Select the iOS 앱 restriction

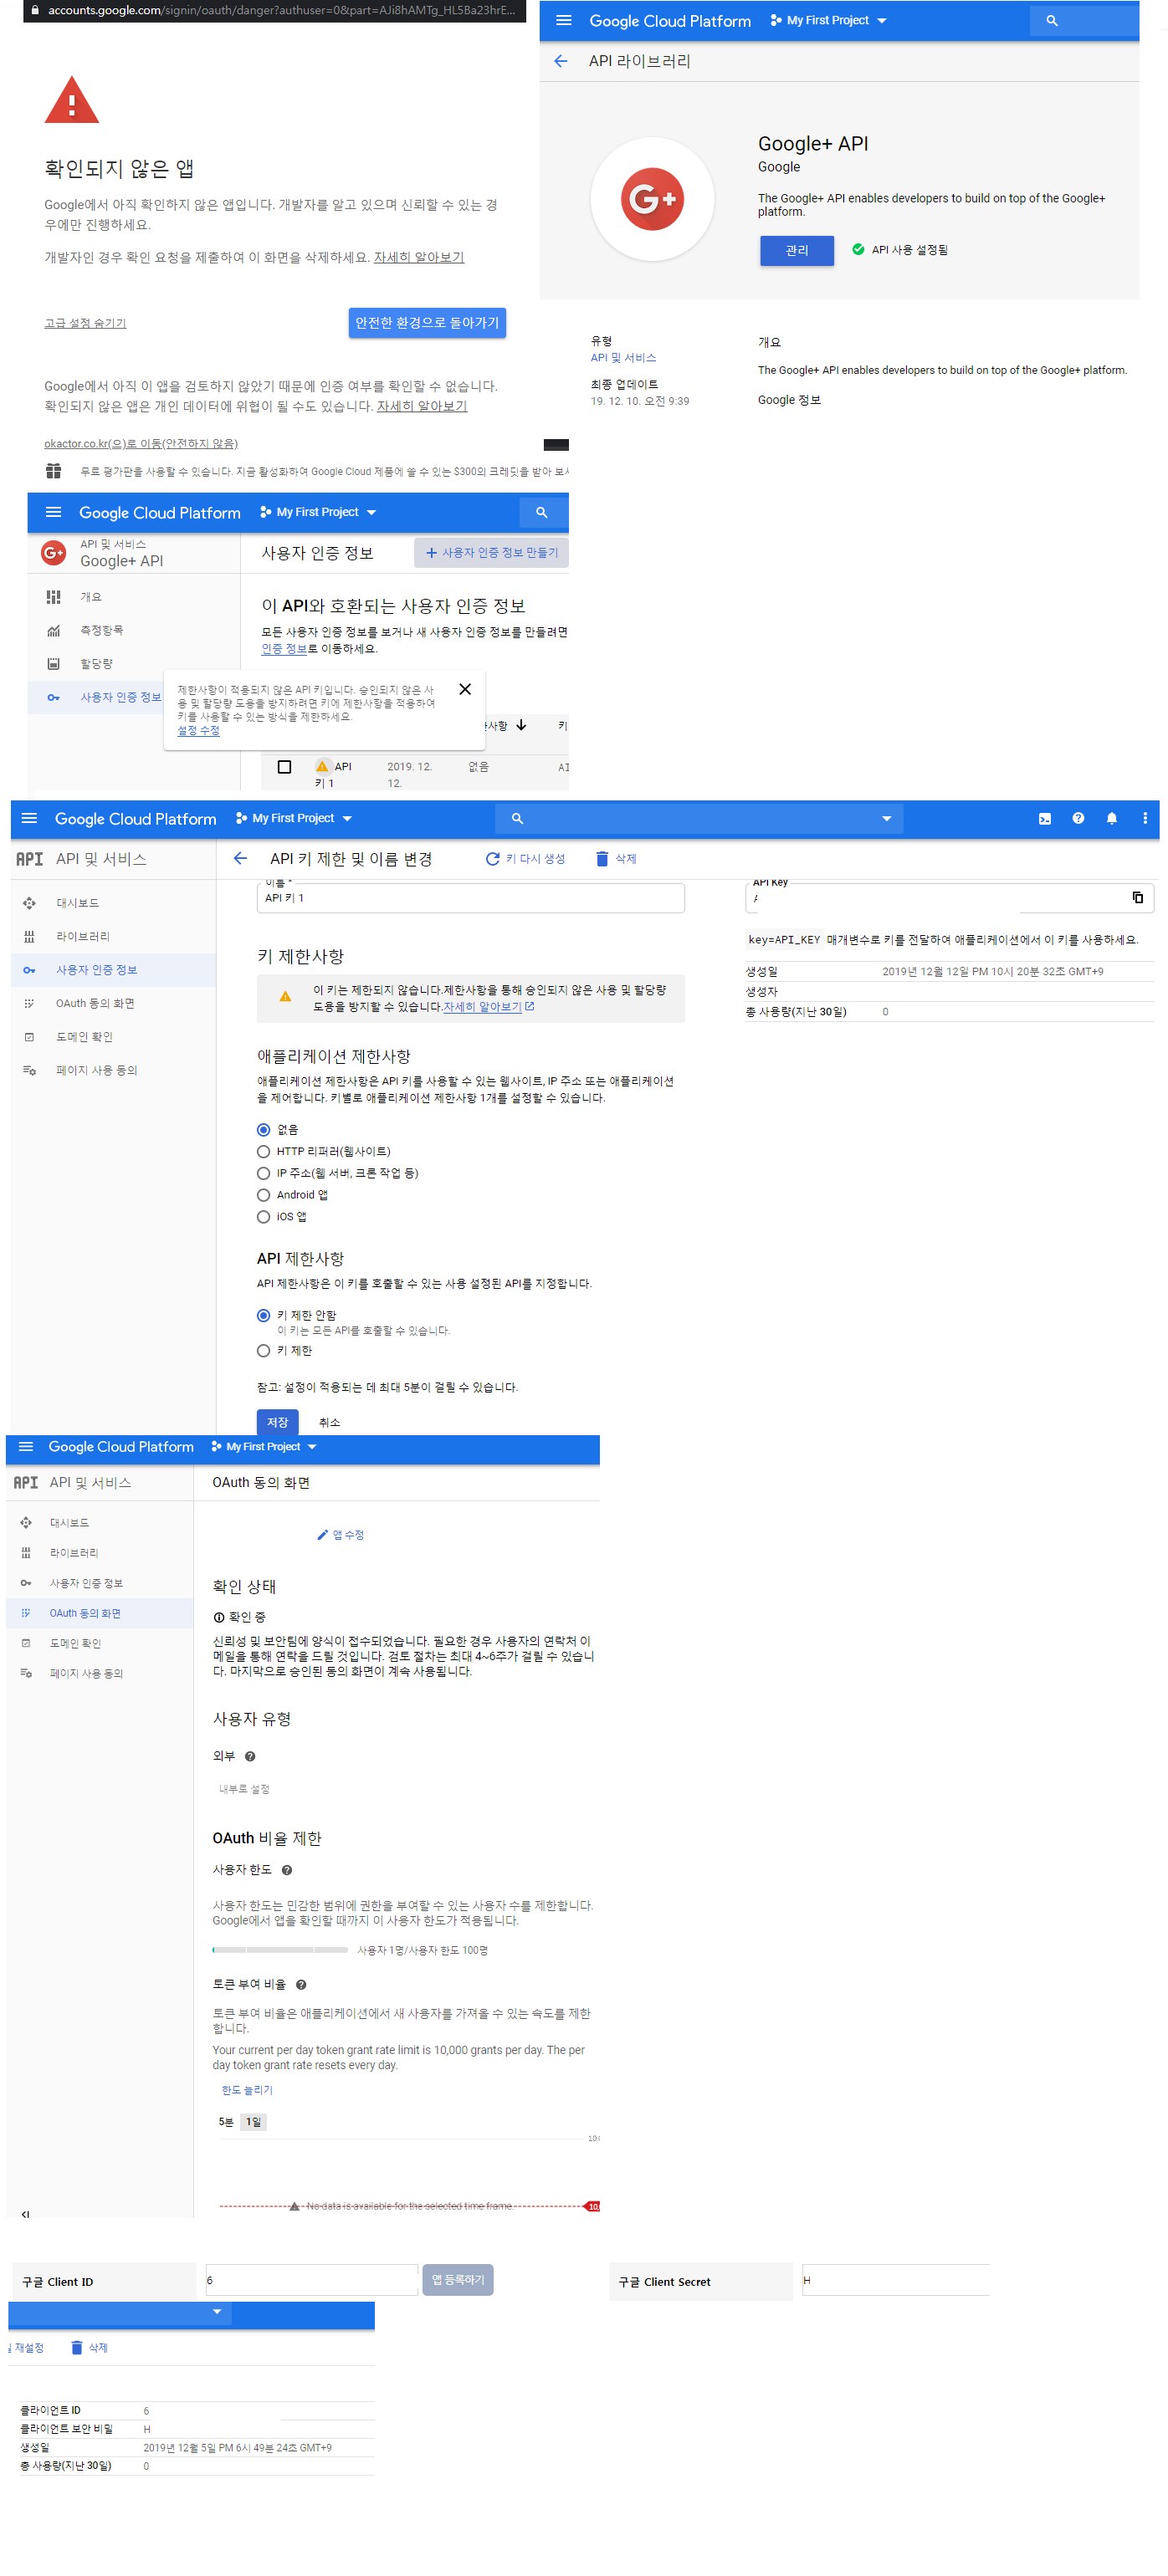[x=264, y=1217]
